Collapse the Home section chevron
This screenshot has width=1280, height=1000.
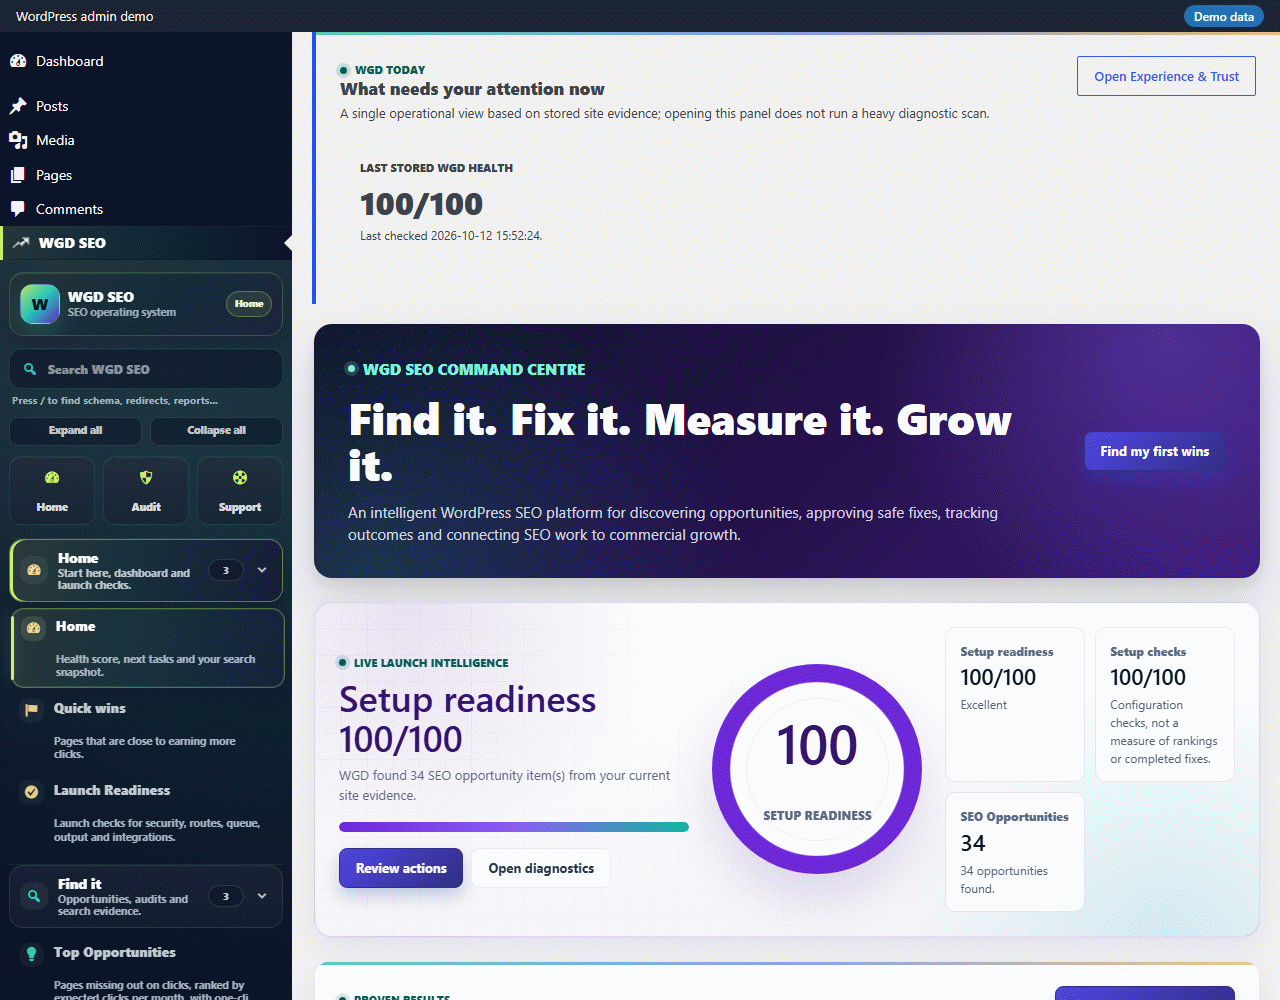click(x=262, y=570)
